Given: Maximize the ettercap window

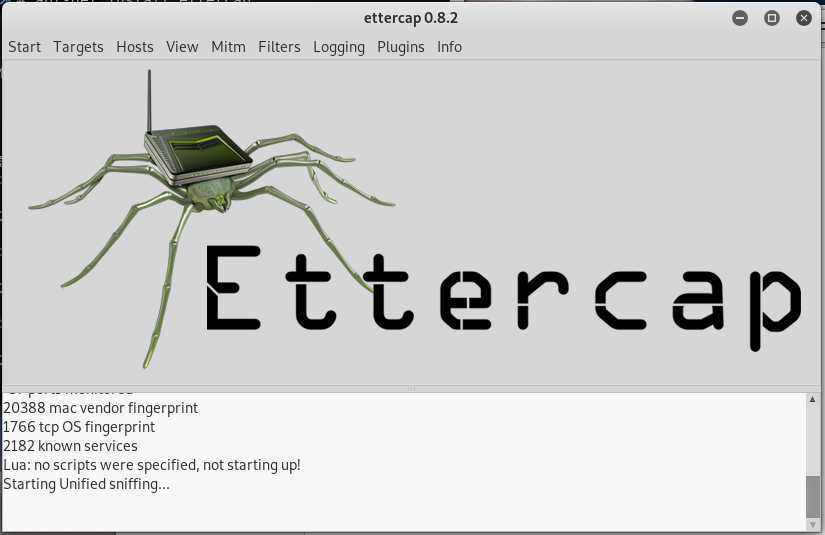Looking at the screenshot, I should pos(772,18).
